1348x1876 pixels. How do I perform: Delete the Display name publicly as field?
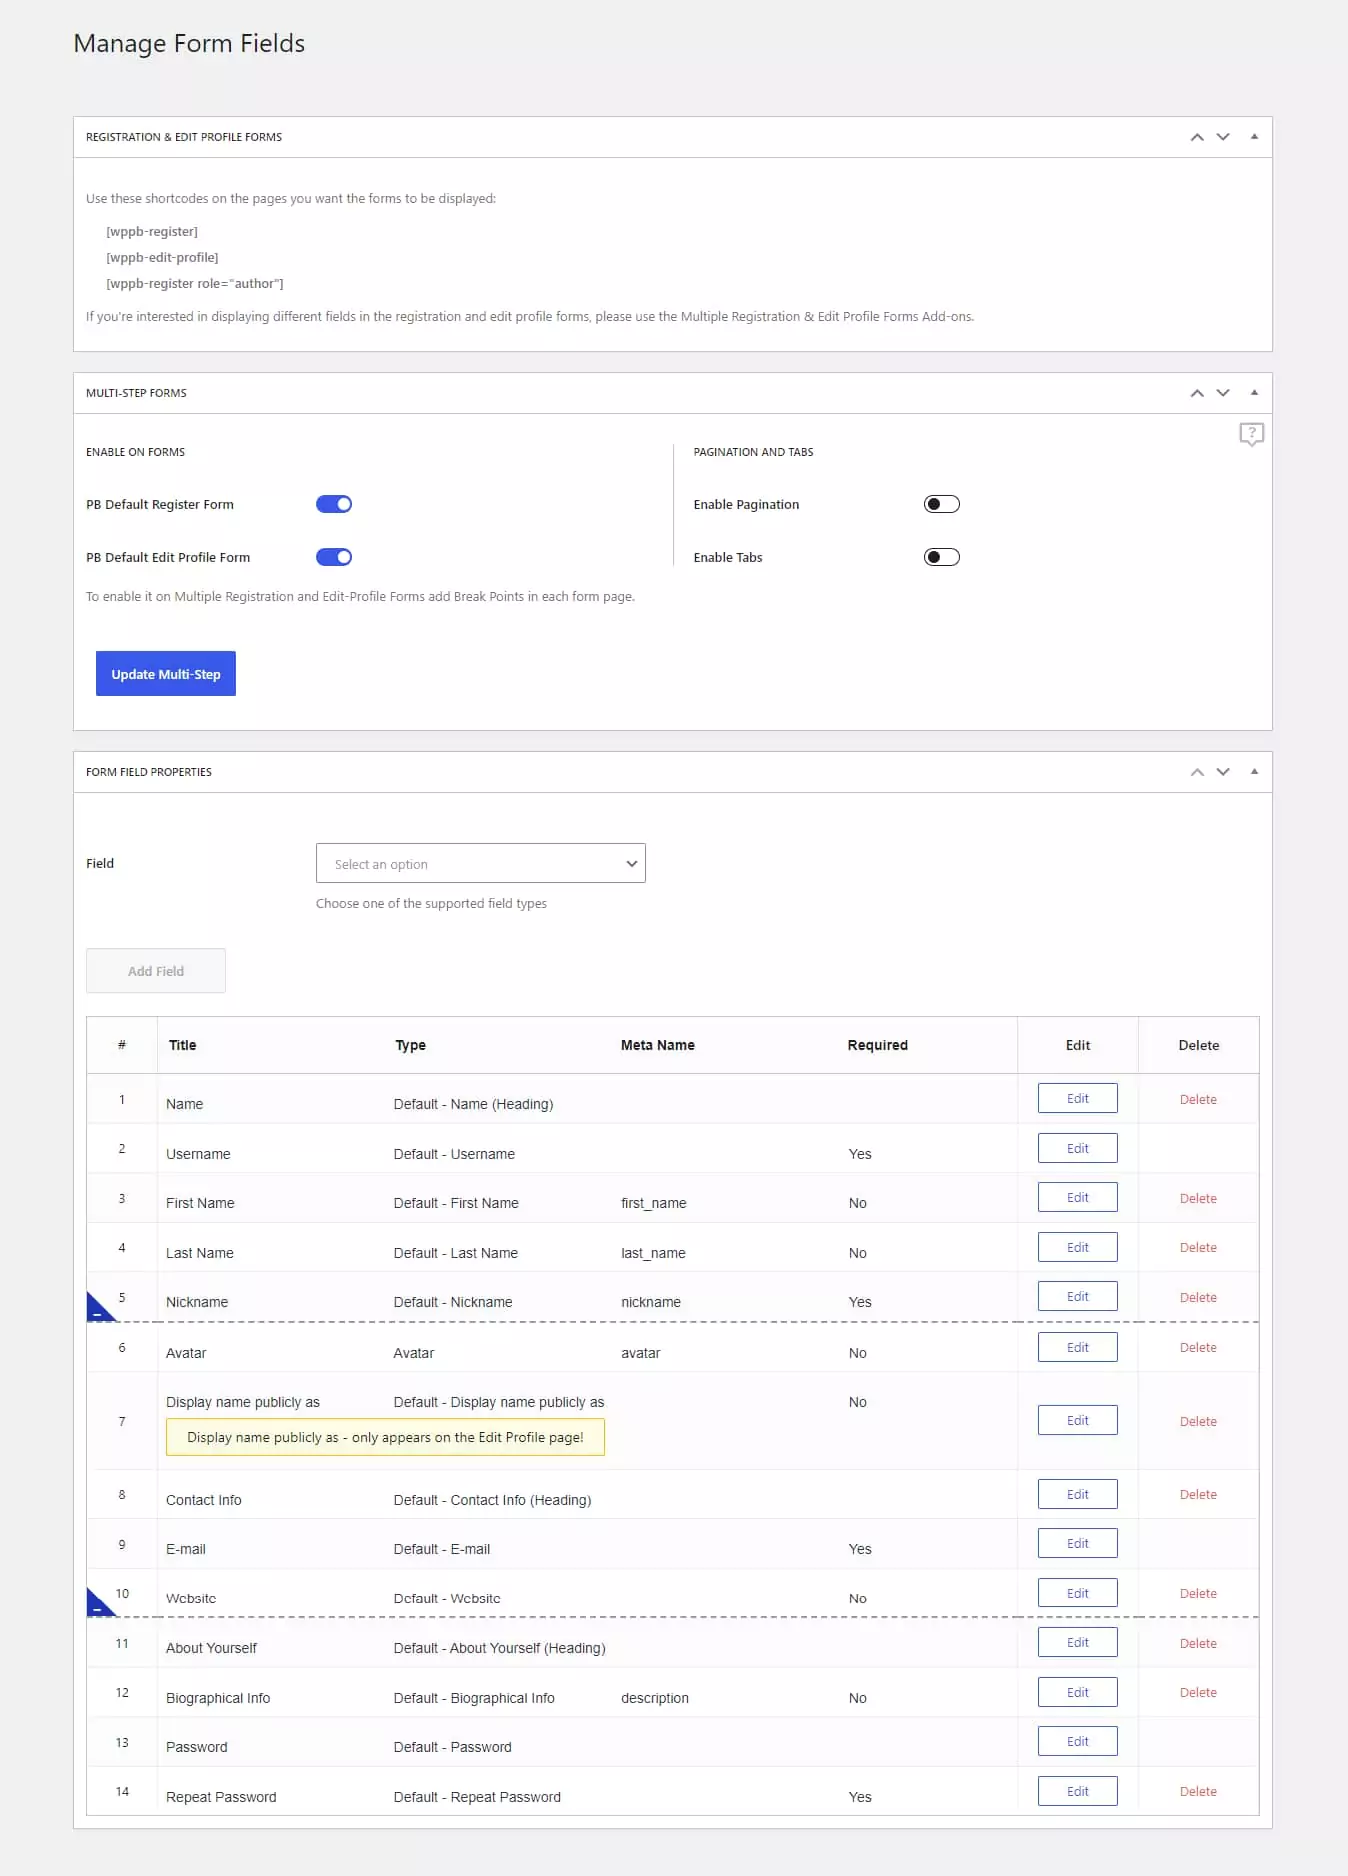1198,1421
